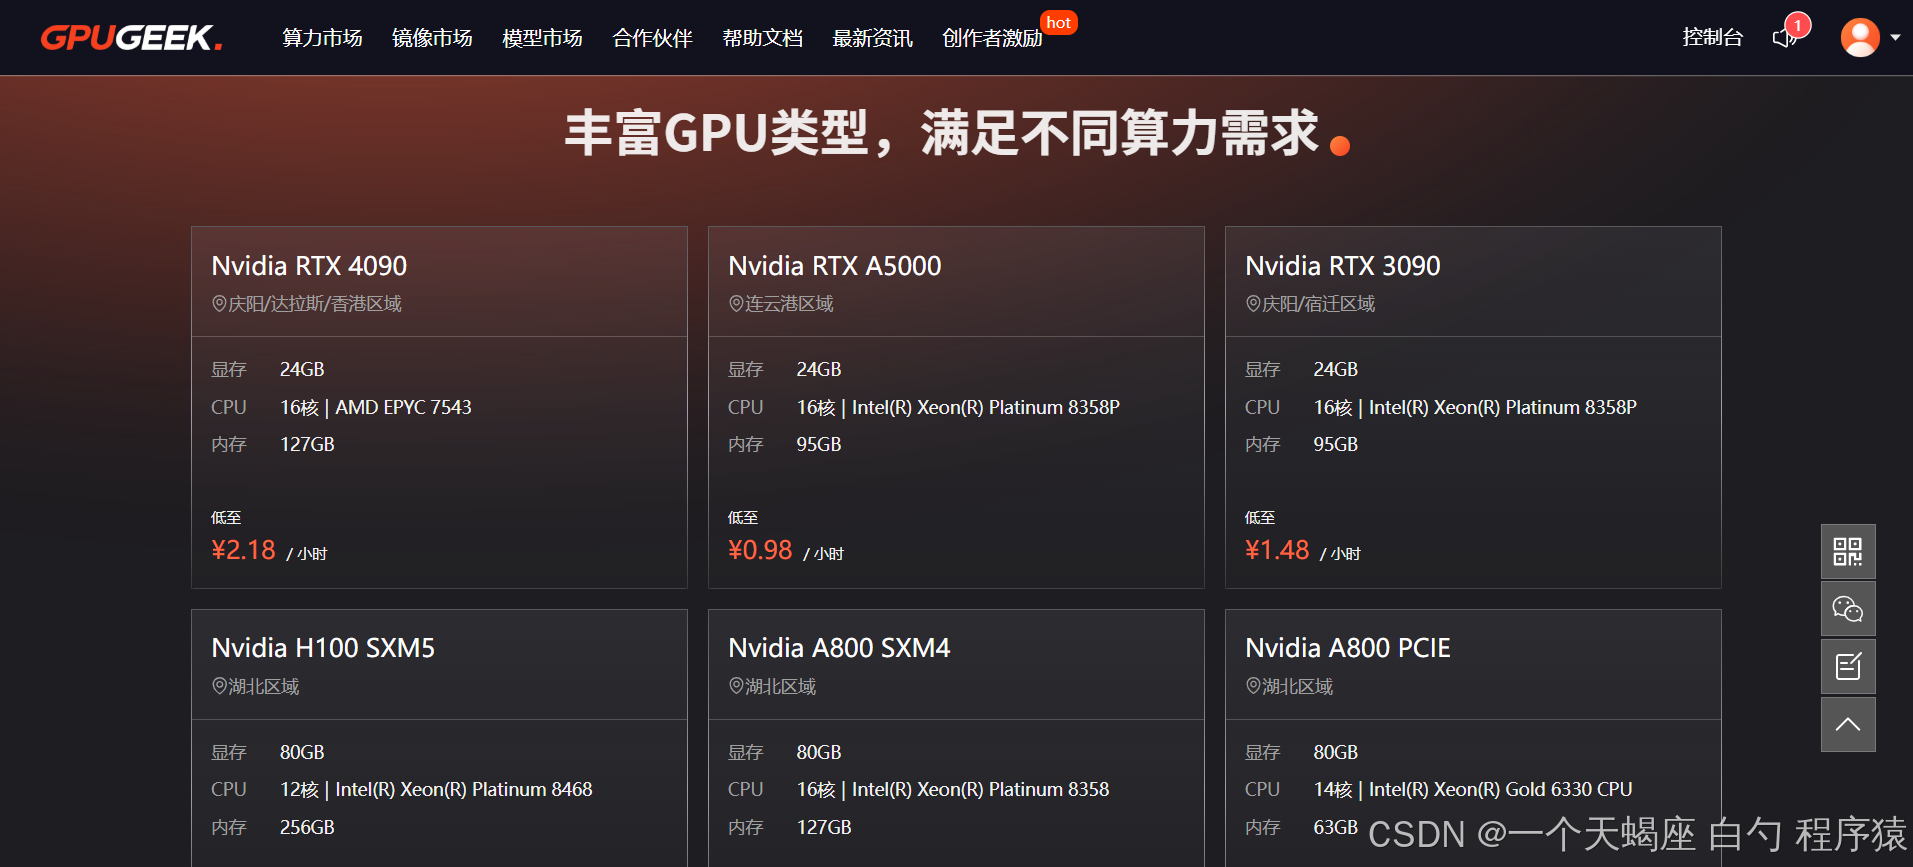This screenshot has height=867, width=1913.
Task: Click the 80GB VRAM value on the A800 SXM4 card
Action: [x=819, y=752]
